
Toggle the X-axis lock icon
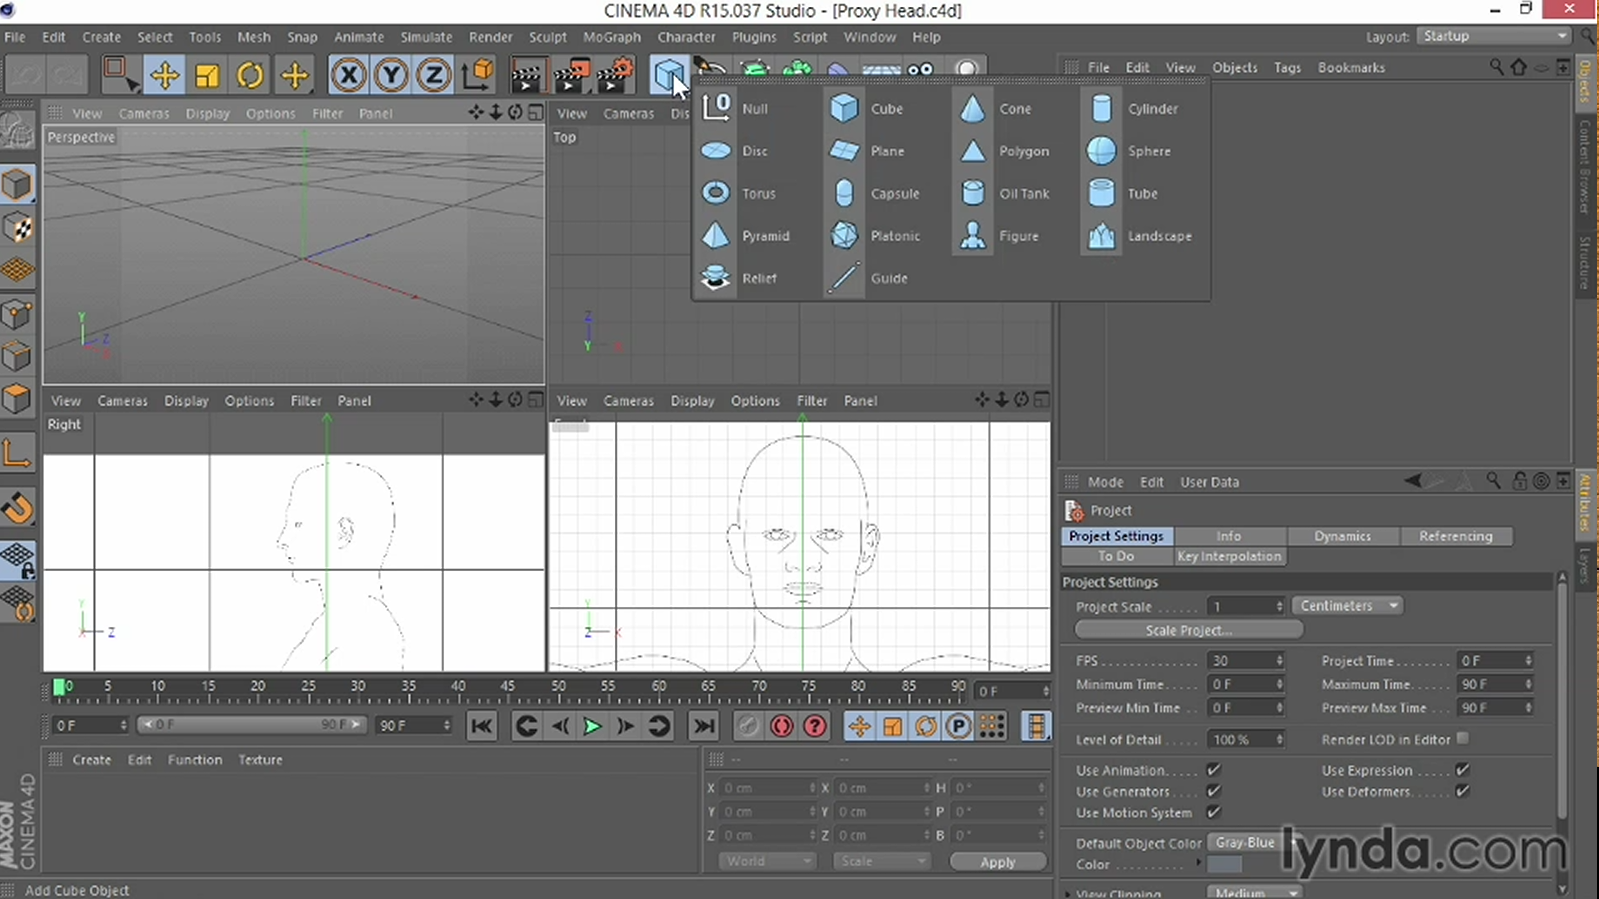click(x=348, y=75)
